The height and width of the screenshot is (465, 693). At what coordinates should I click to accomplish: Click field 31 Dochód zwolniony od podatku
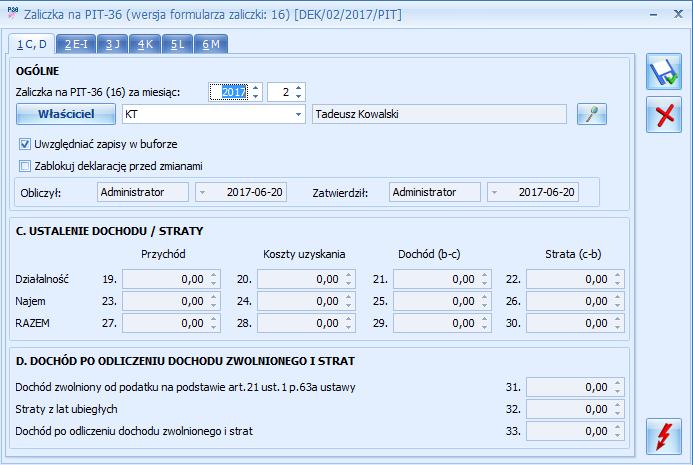575,387
